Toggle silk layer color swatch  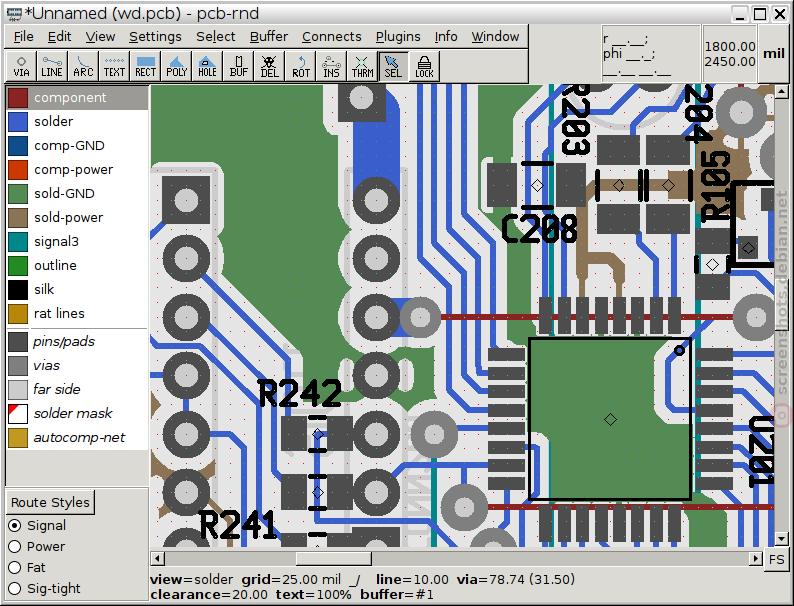(x=18, y=290)
